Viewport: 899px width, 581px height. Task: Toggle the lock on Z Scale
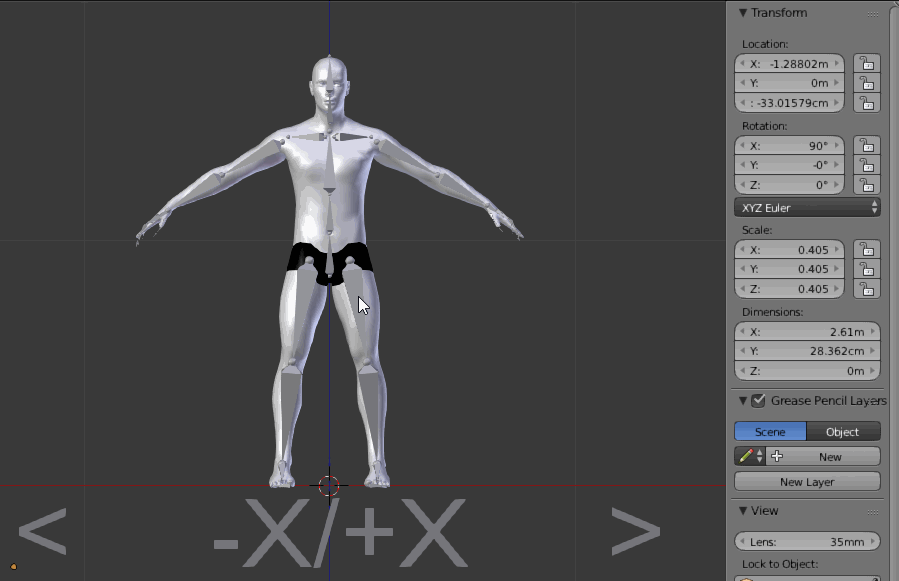[x=866, y=289]
